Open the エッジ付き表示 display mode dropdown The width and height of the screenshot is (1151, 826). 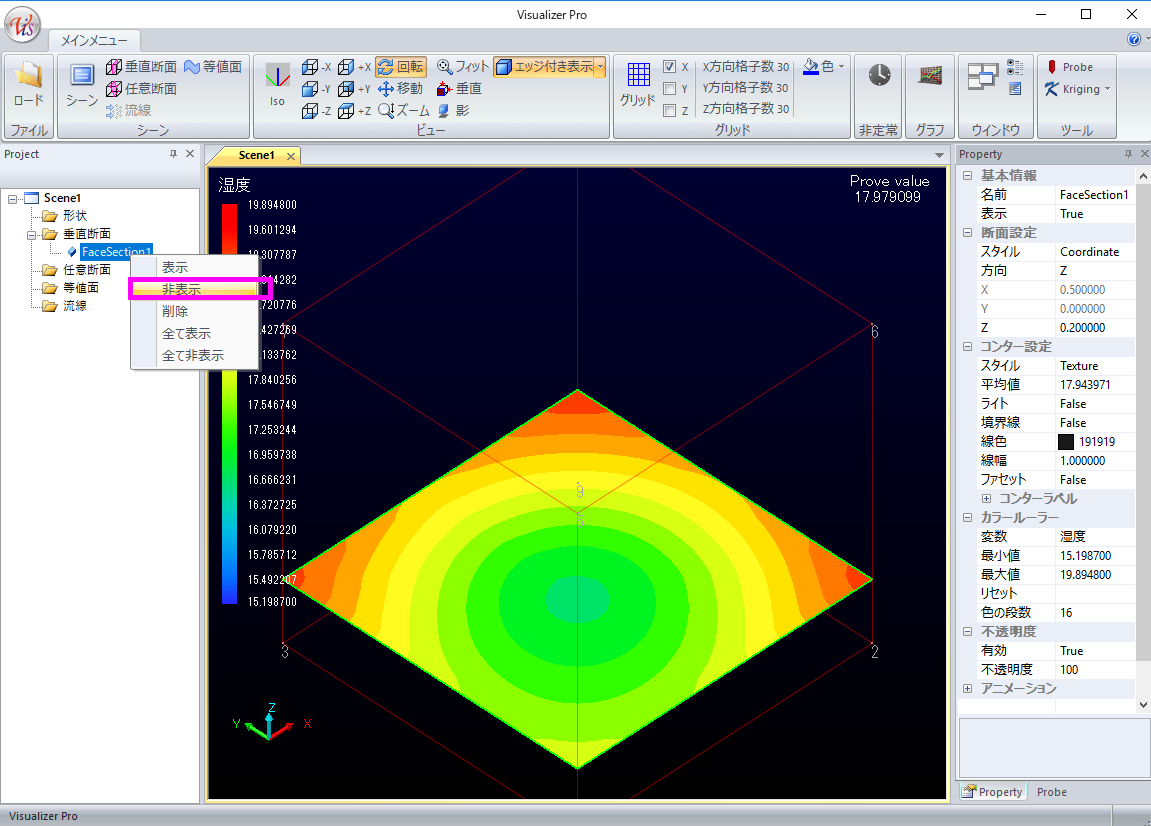click(x=601, y=67)
